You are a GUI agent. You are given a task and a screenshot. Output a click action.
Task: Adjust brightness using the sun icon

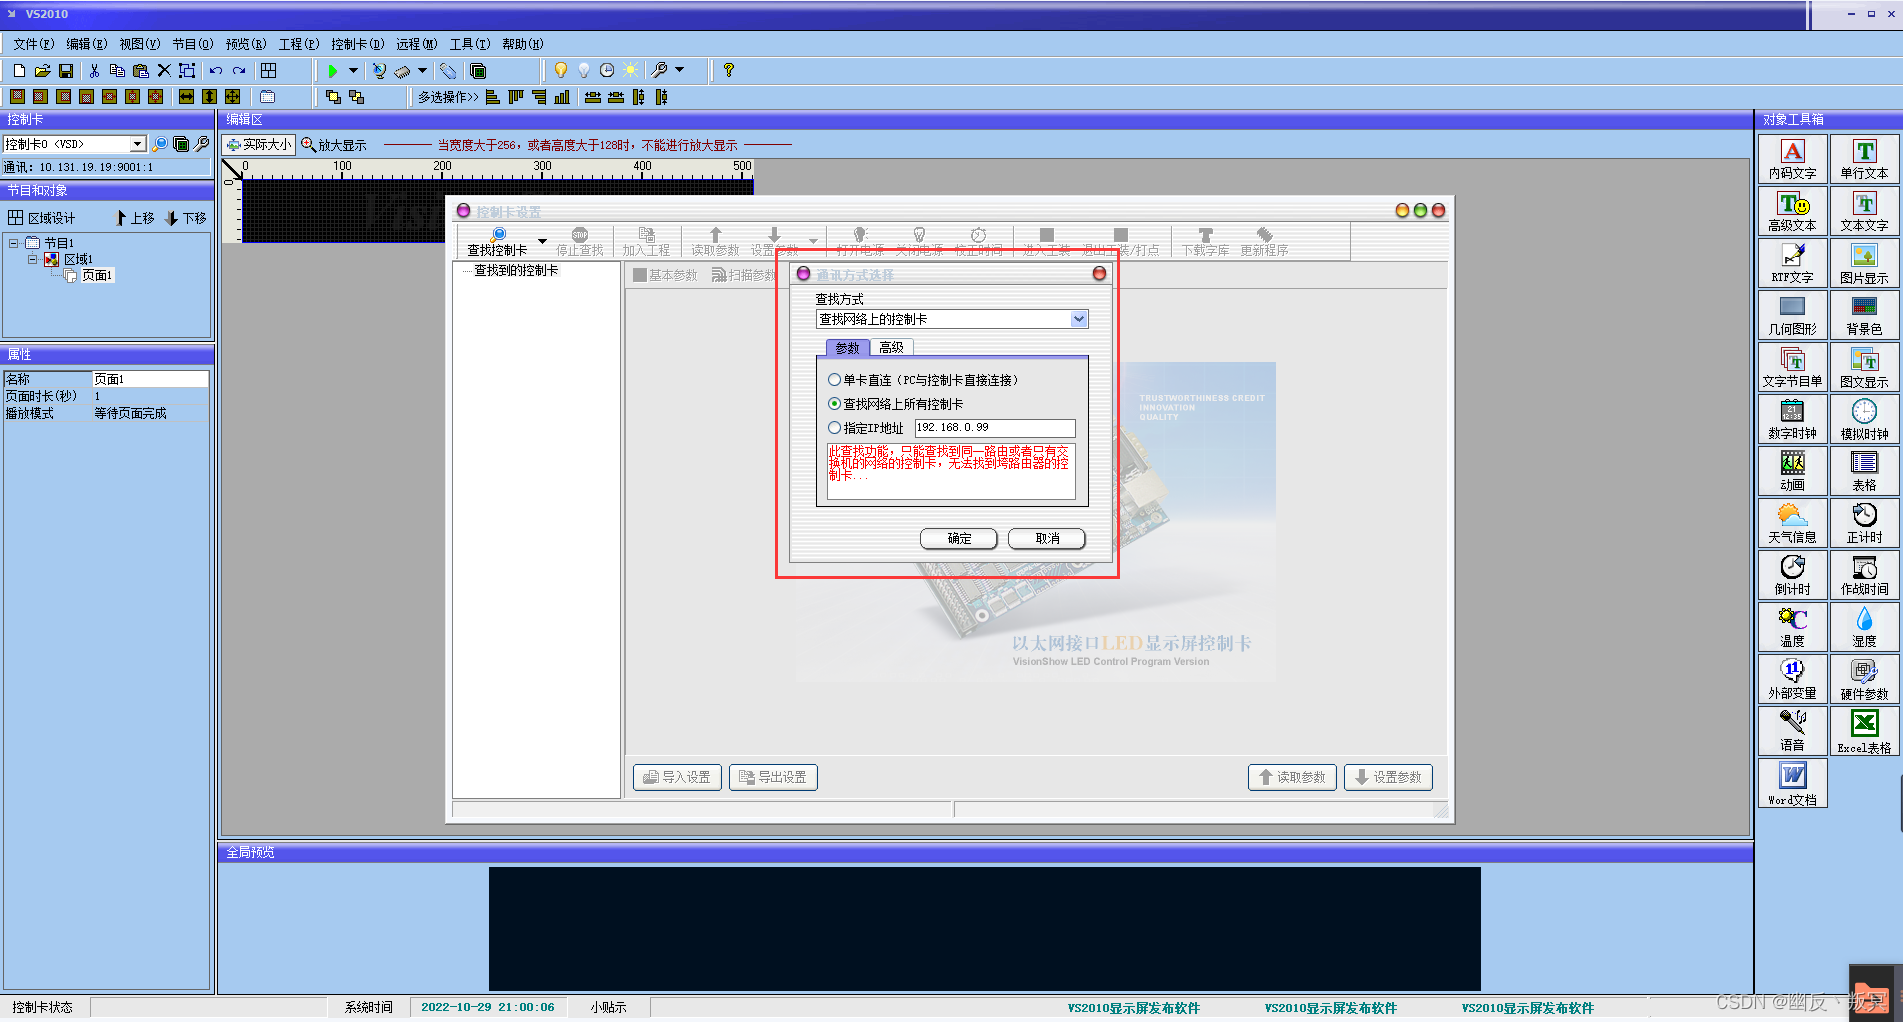(x=630, y=71)
